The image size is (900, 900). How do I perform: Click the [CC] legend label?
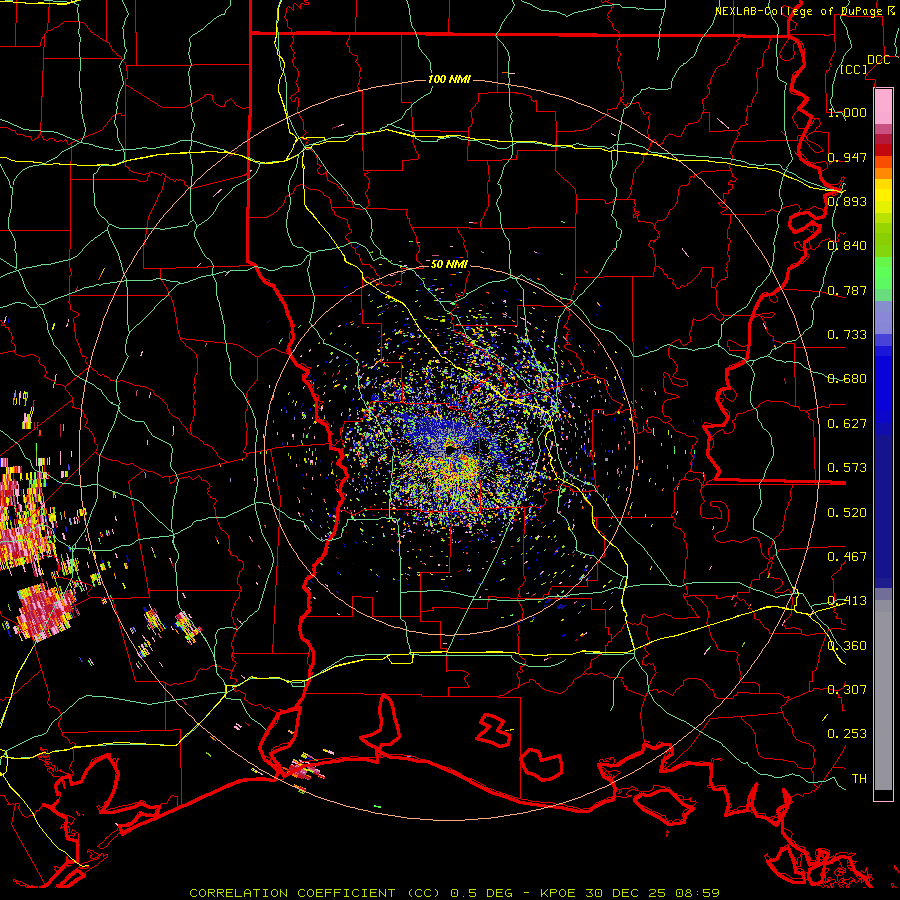pos(854,69)
